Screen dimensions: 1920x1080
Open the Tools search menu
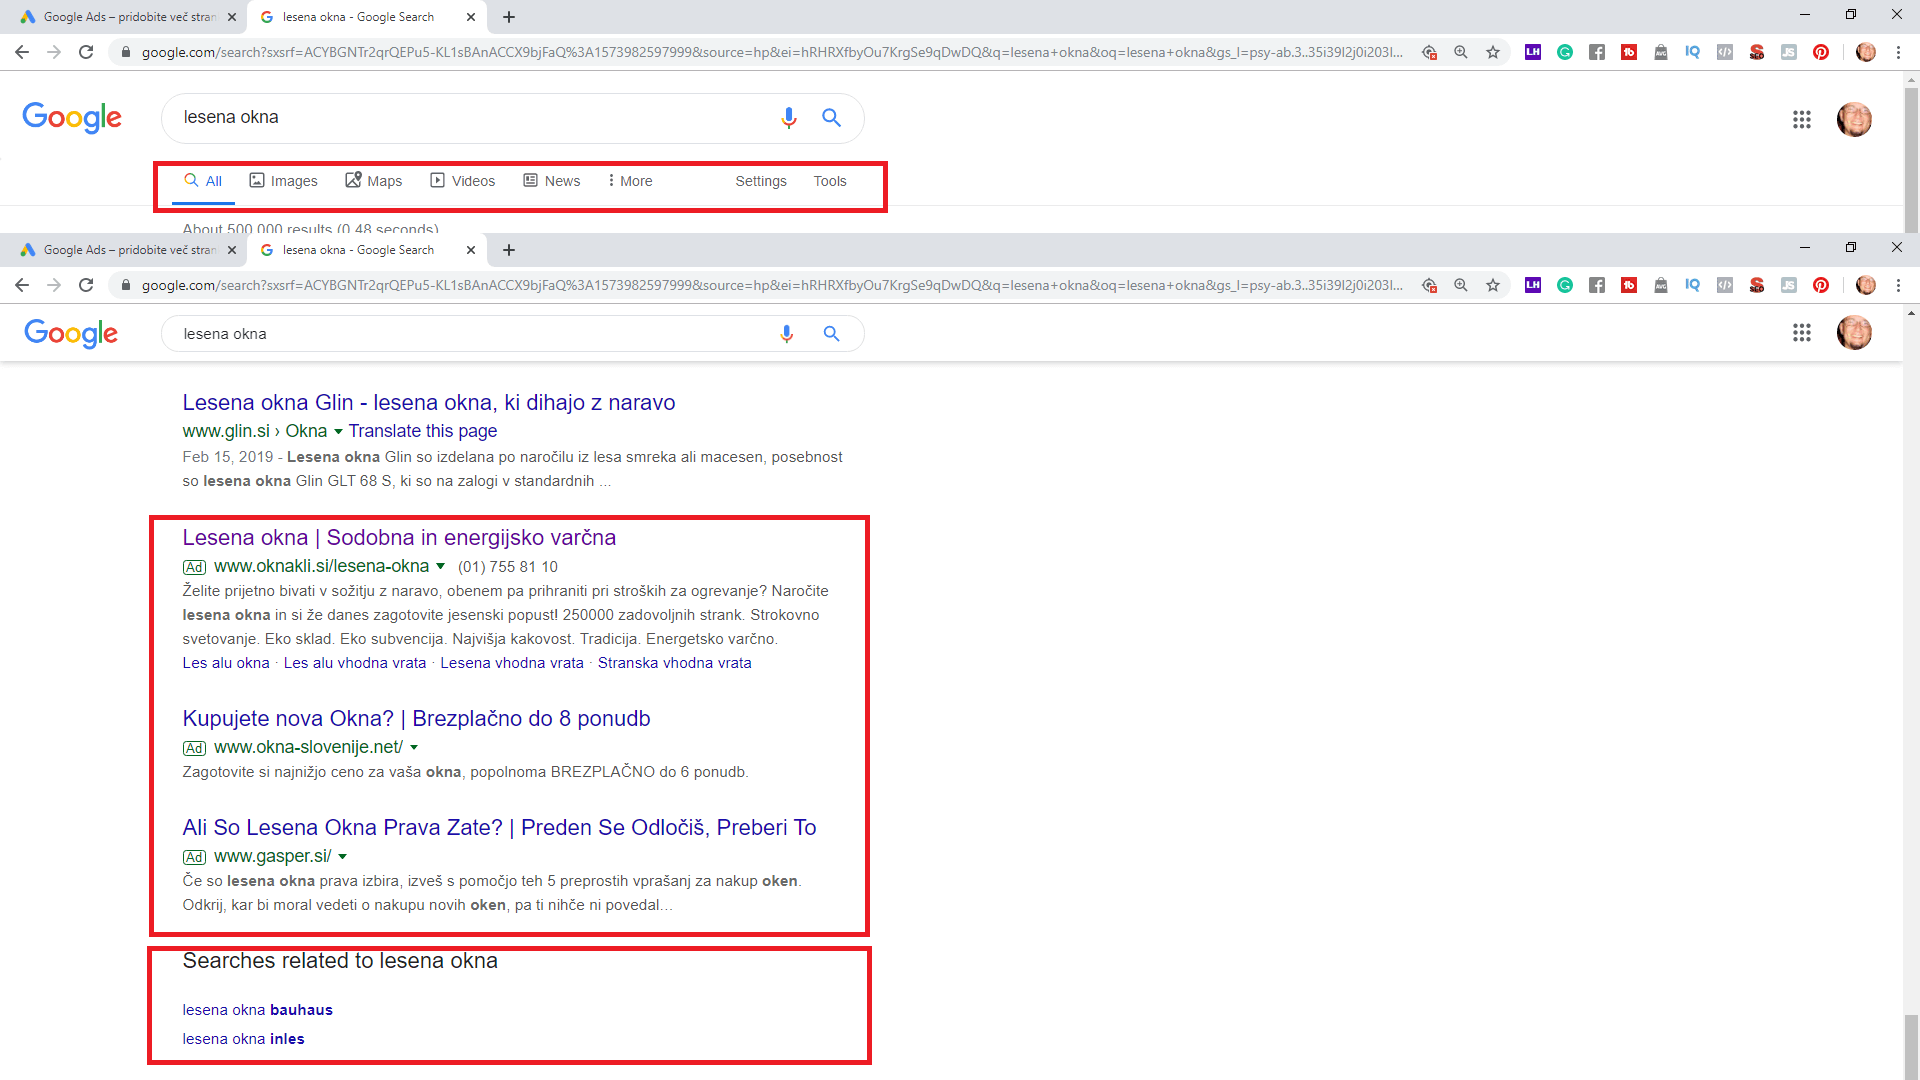pyautogui.click(x=829, y=181)
